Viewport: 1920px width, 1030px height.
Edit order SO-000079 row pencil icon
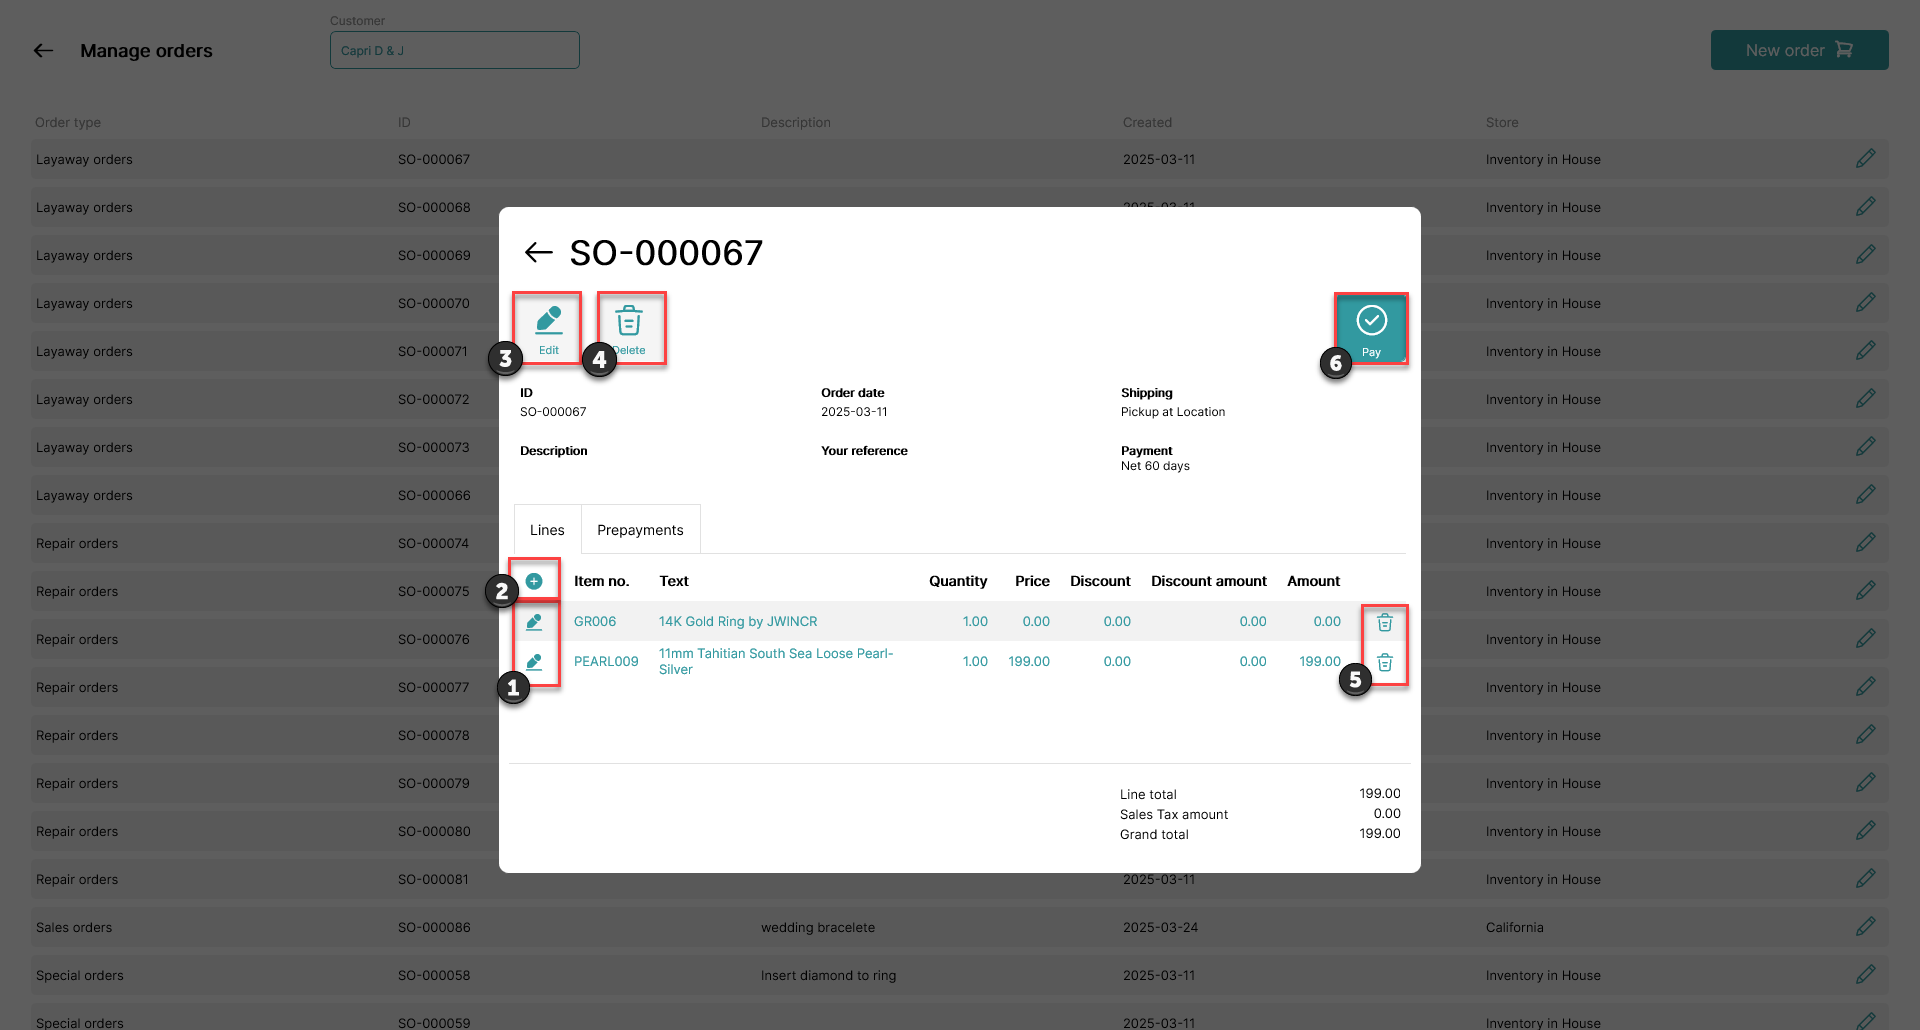[x=1865, y=783]
